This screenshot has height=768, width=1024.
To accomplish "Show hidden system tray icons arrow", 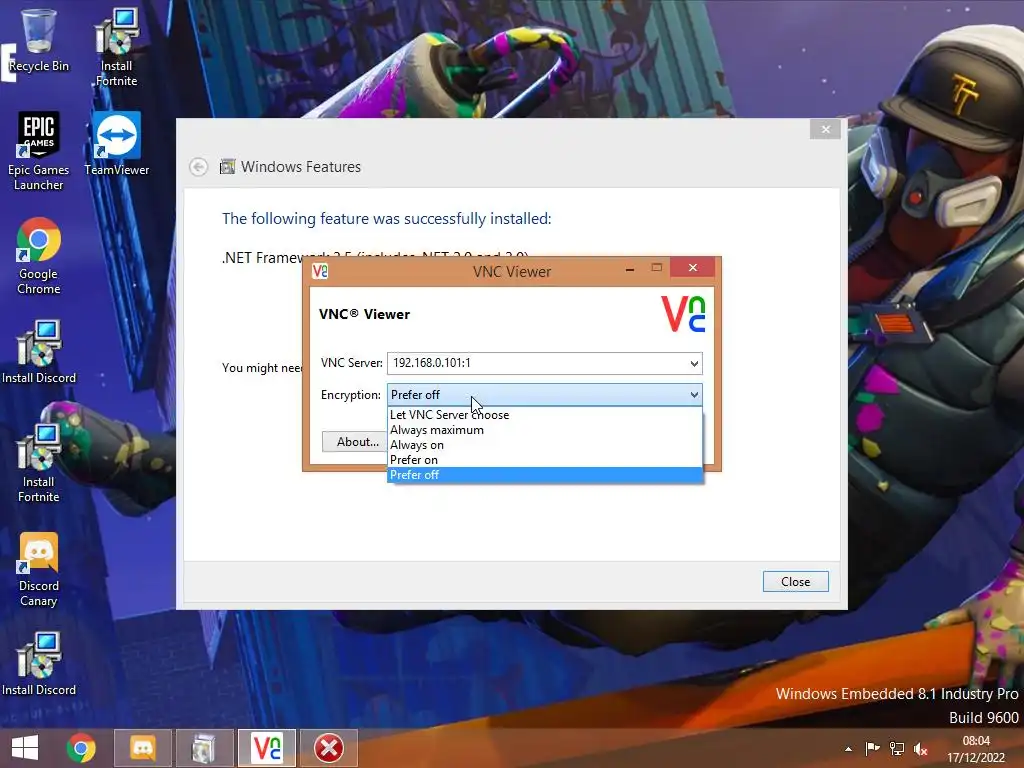I will pos(848,749).
